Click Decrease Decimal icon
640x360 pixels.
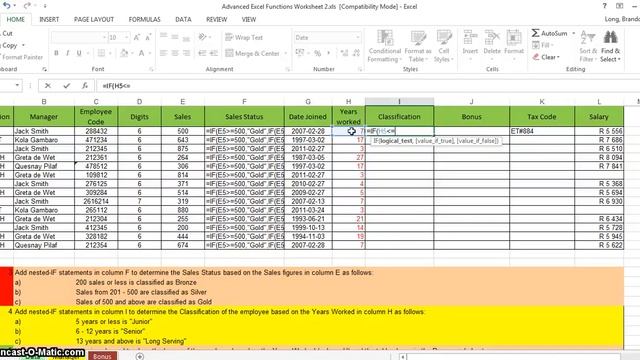point(356,53)
